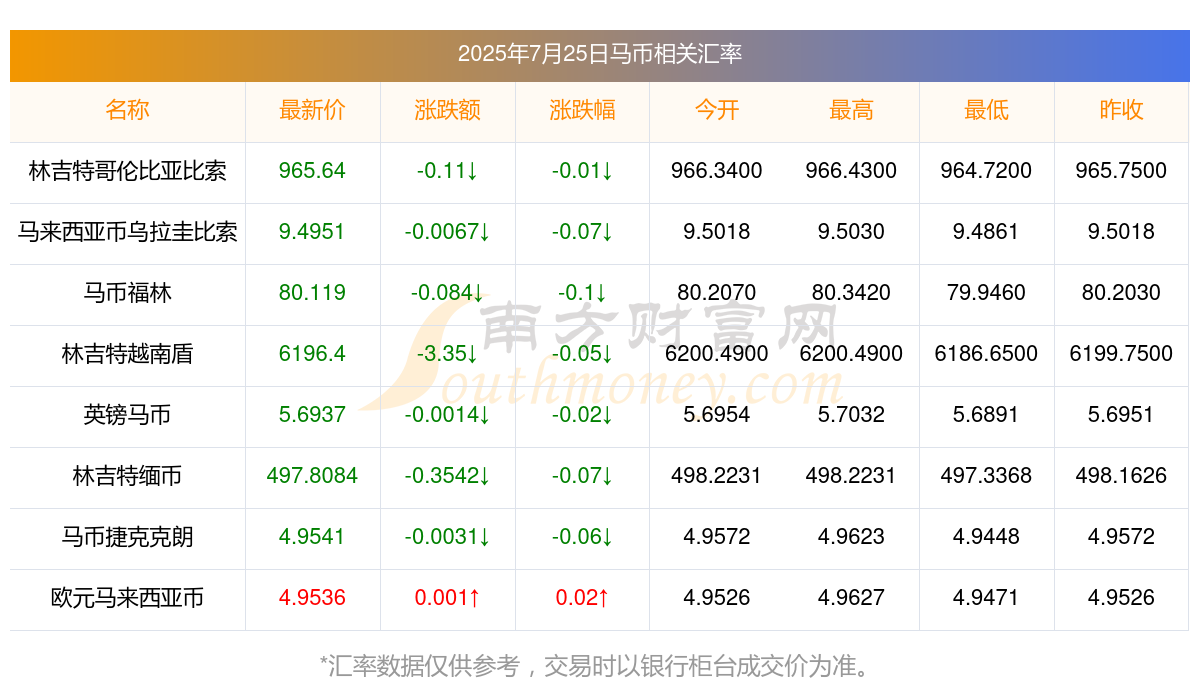Screen dimensions: 1200x698
Task: Click latest price 965.64
Action: pos(312,171)
